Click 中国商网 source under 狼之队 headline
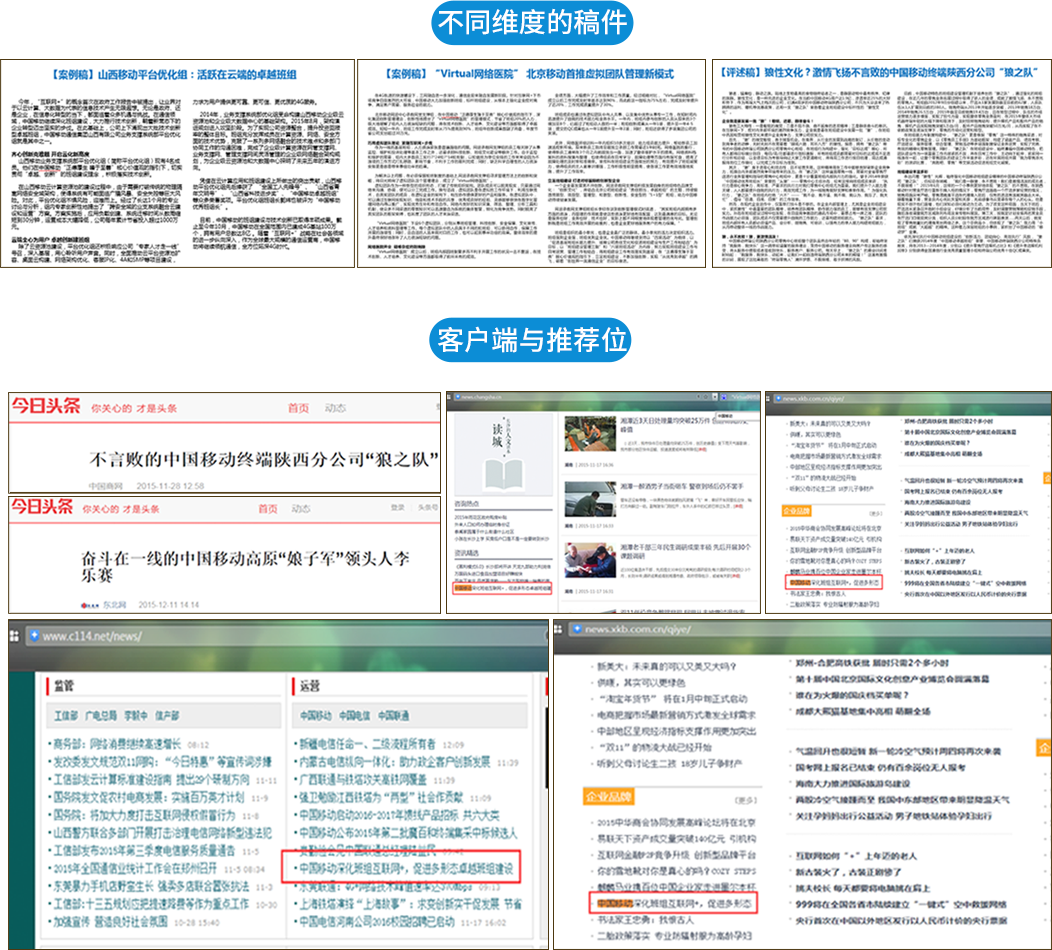This screenshot has height=950, width=1052. pyautogui.click(x=106, y=486)
